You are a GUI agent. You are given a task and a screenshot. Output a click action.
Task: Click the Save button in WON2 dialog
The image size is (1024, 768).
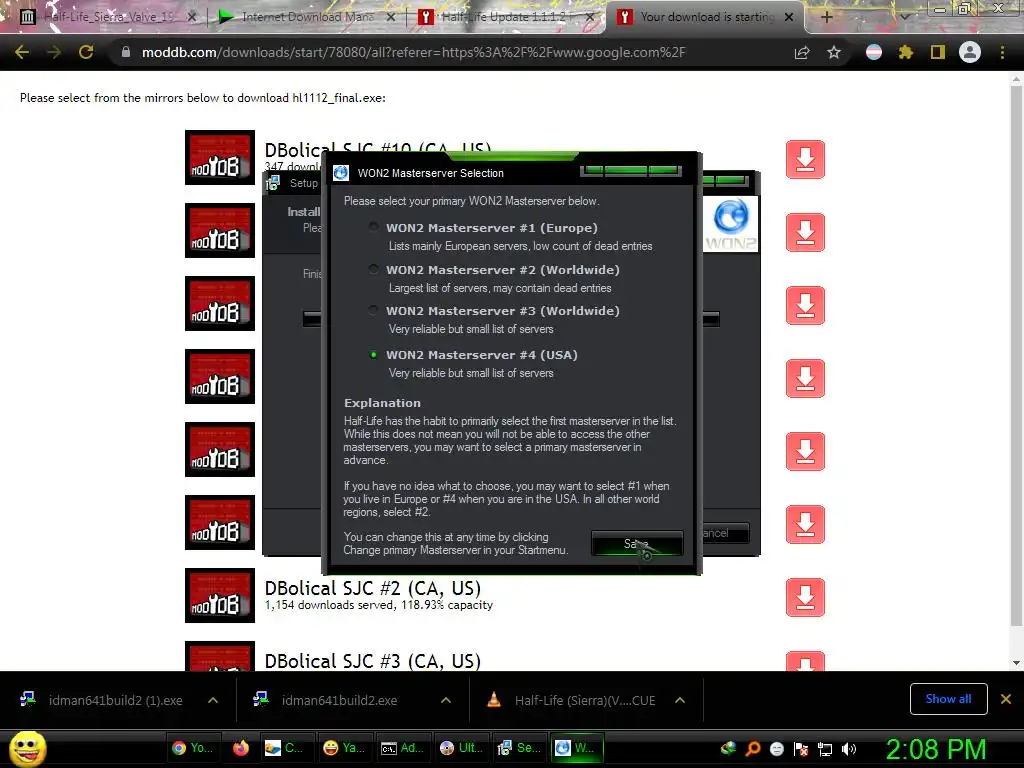pyautogui.click(x=637, y=543)
